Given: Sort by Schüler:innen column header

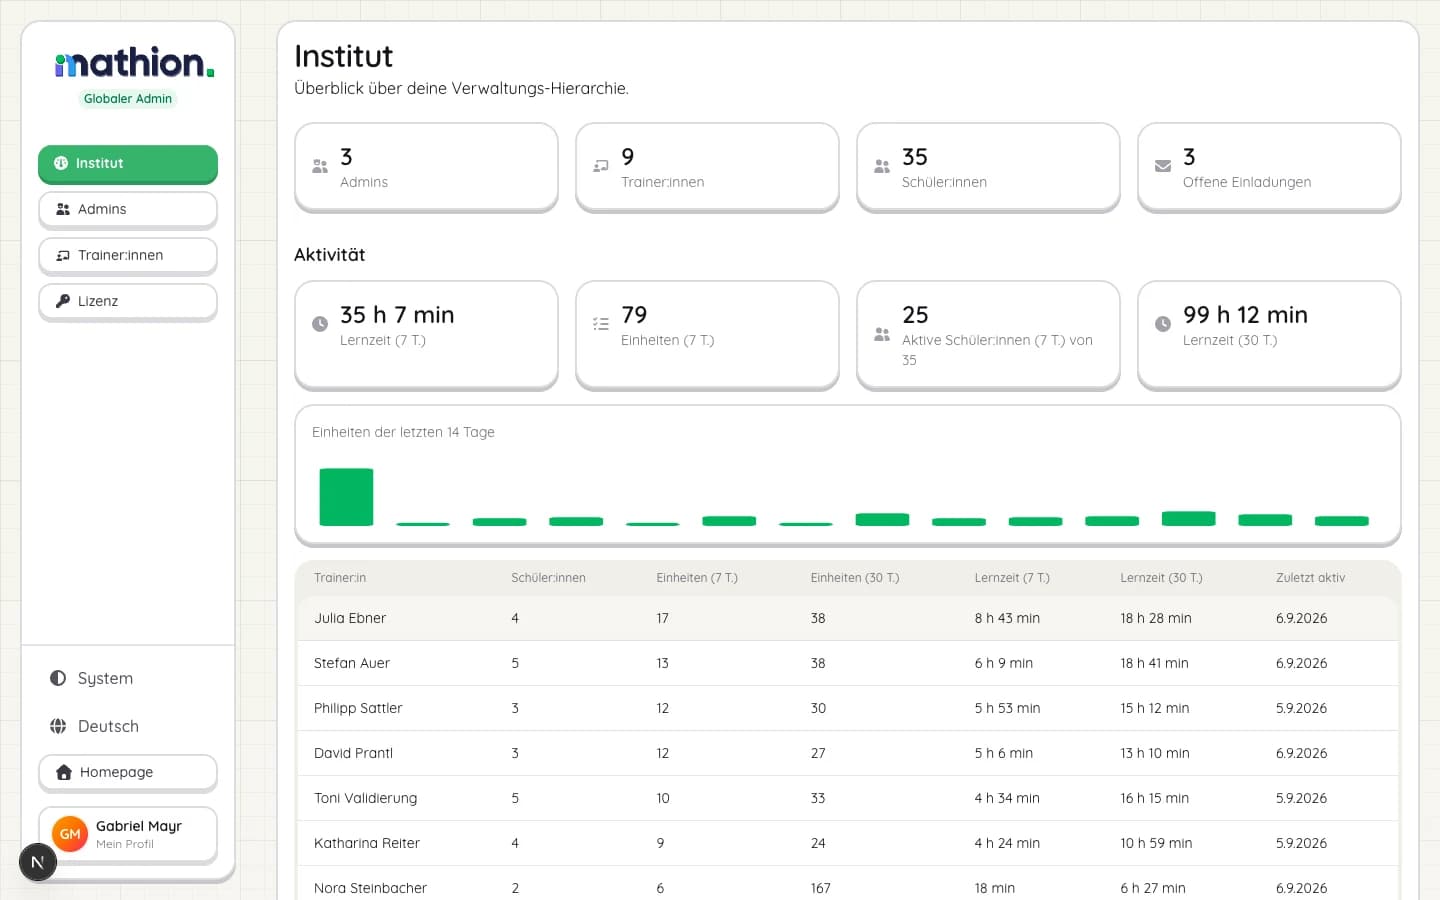Looking at the screenshot, I should [x=548, y=578].
